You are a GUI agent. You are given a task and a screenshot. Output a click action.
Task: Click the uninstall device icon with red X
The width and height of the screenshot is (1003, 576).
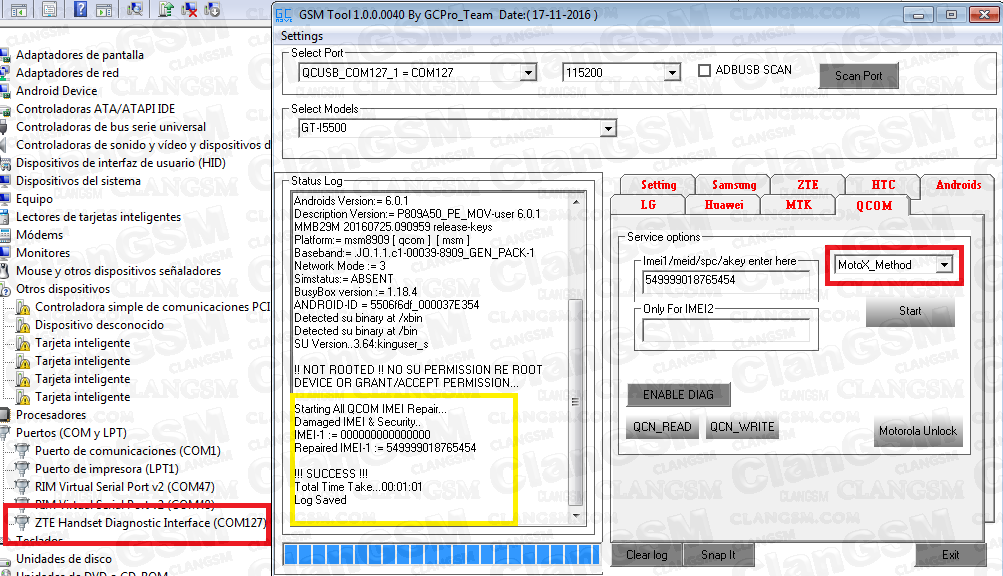[x=189, y=9]
